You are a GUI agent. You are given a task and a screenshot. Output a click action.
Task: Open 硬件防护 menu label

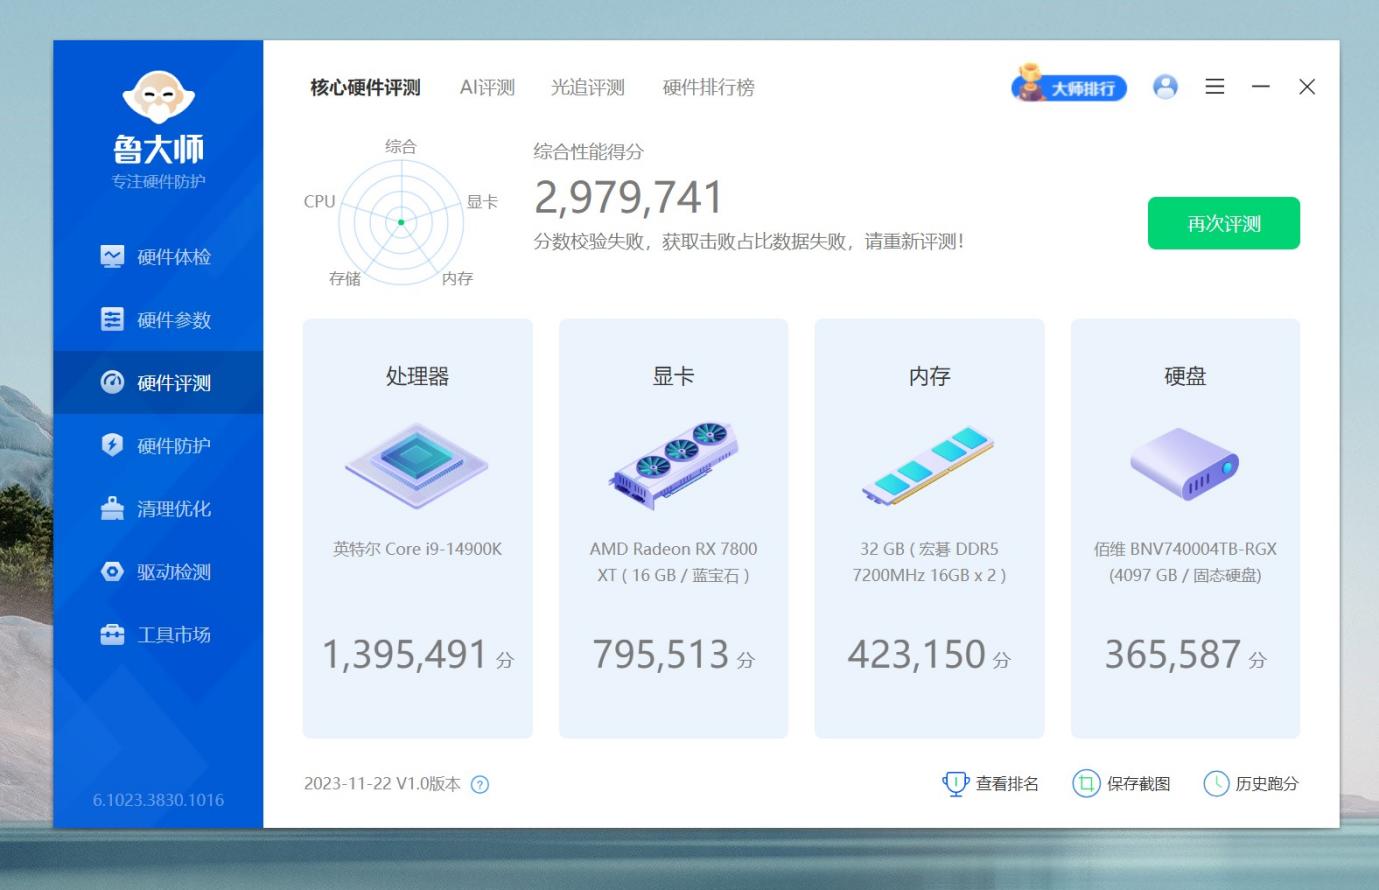174,446
